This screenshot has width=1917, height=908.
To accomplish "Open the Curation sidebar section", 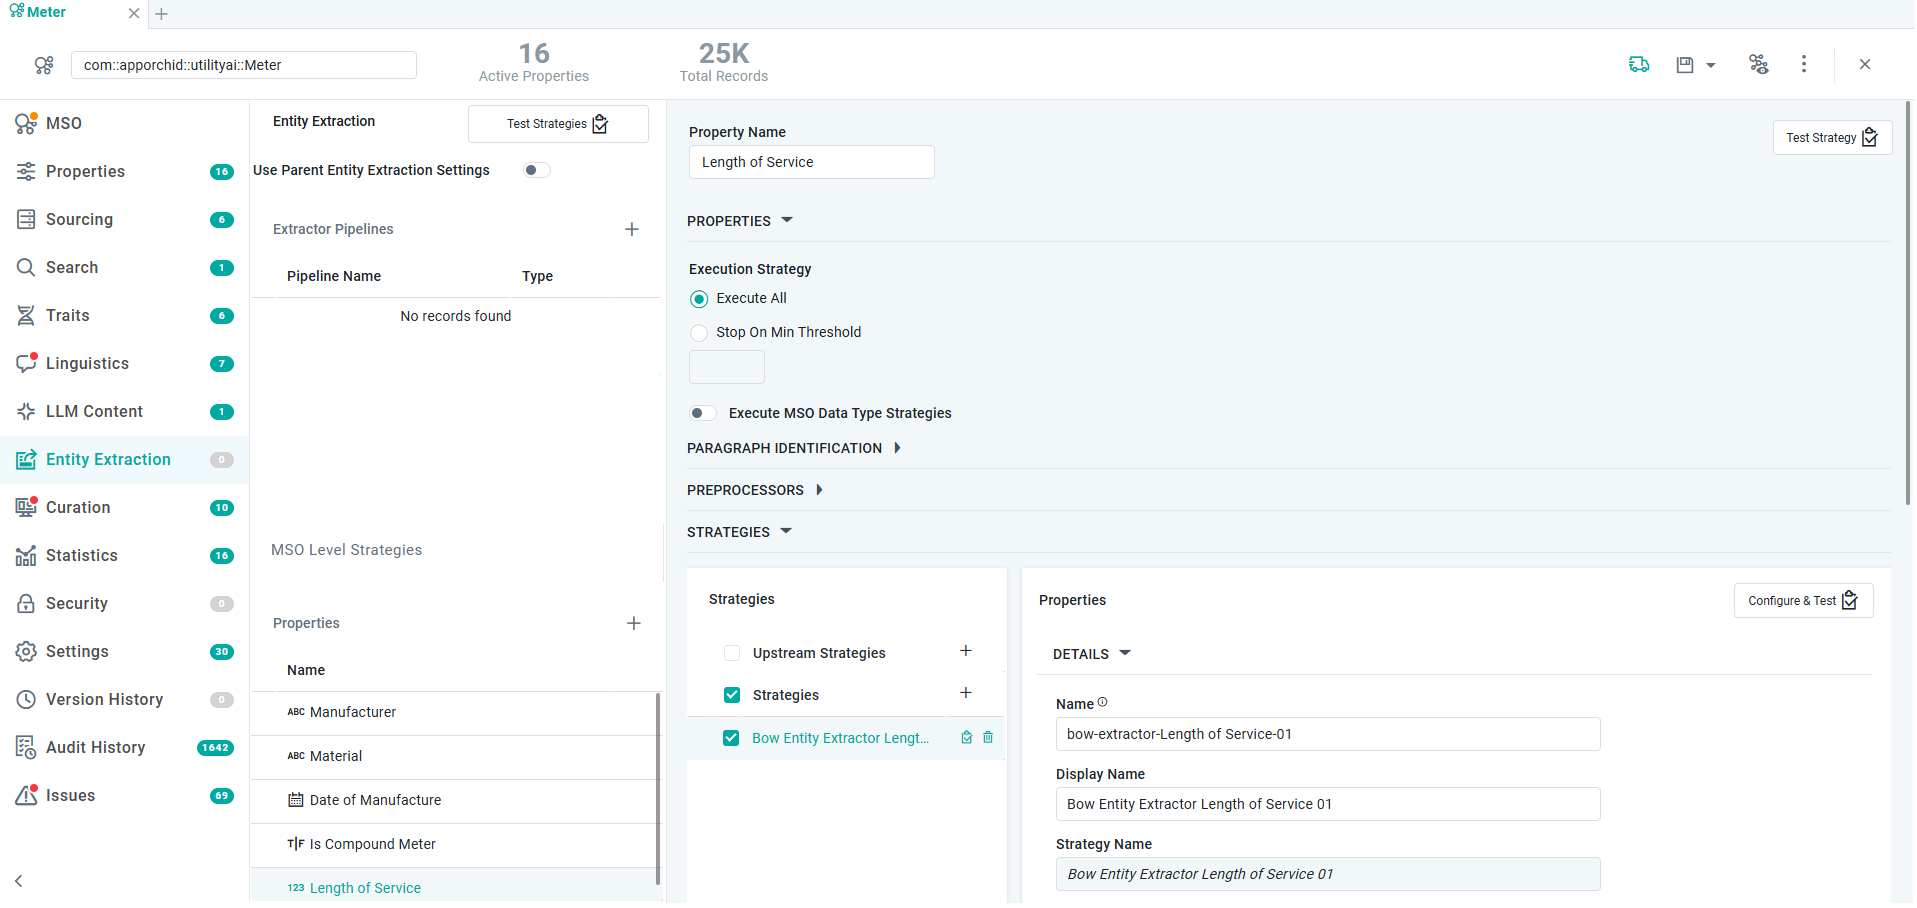I will click(78, 507).
